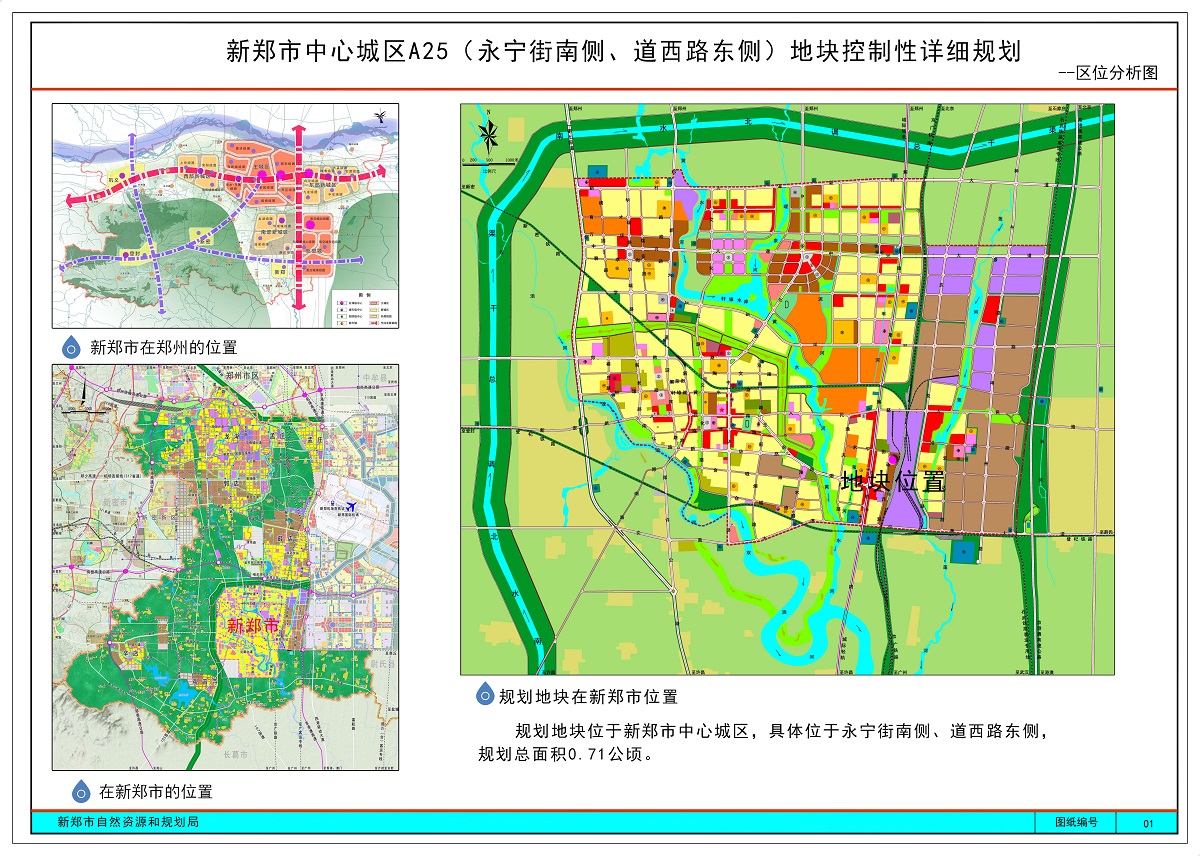Screen dimensions: 1200x856
Task: Click the upward tip of the red vertical axis arrow
Action: pyautogui.click(x=298, y=130)
